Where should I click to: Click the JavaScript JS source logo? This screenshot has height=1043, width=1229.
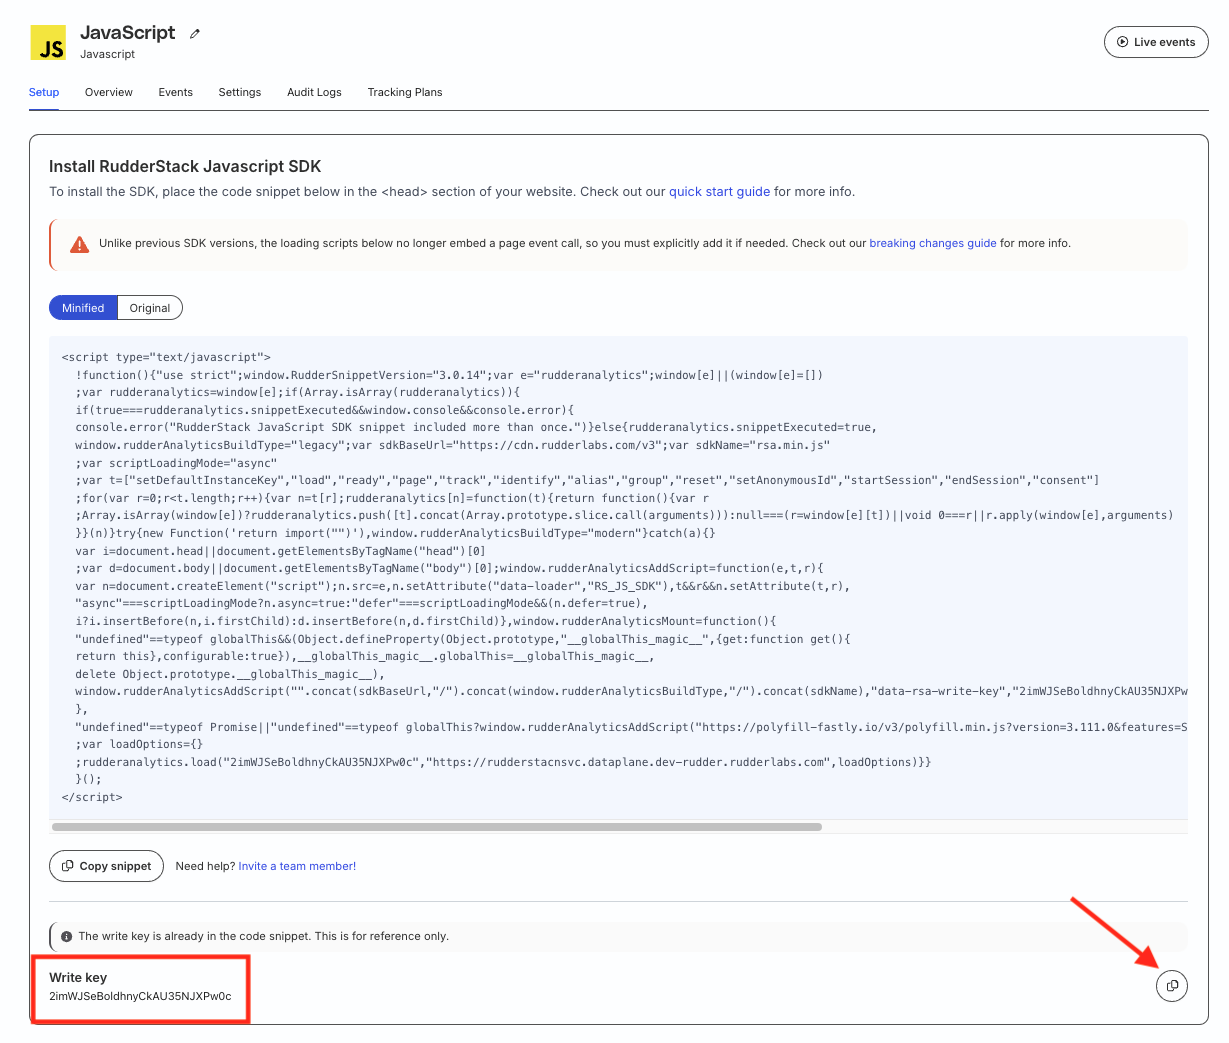pos(48,43)
